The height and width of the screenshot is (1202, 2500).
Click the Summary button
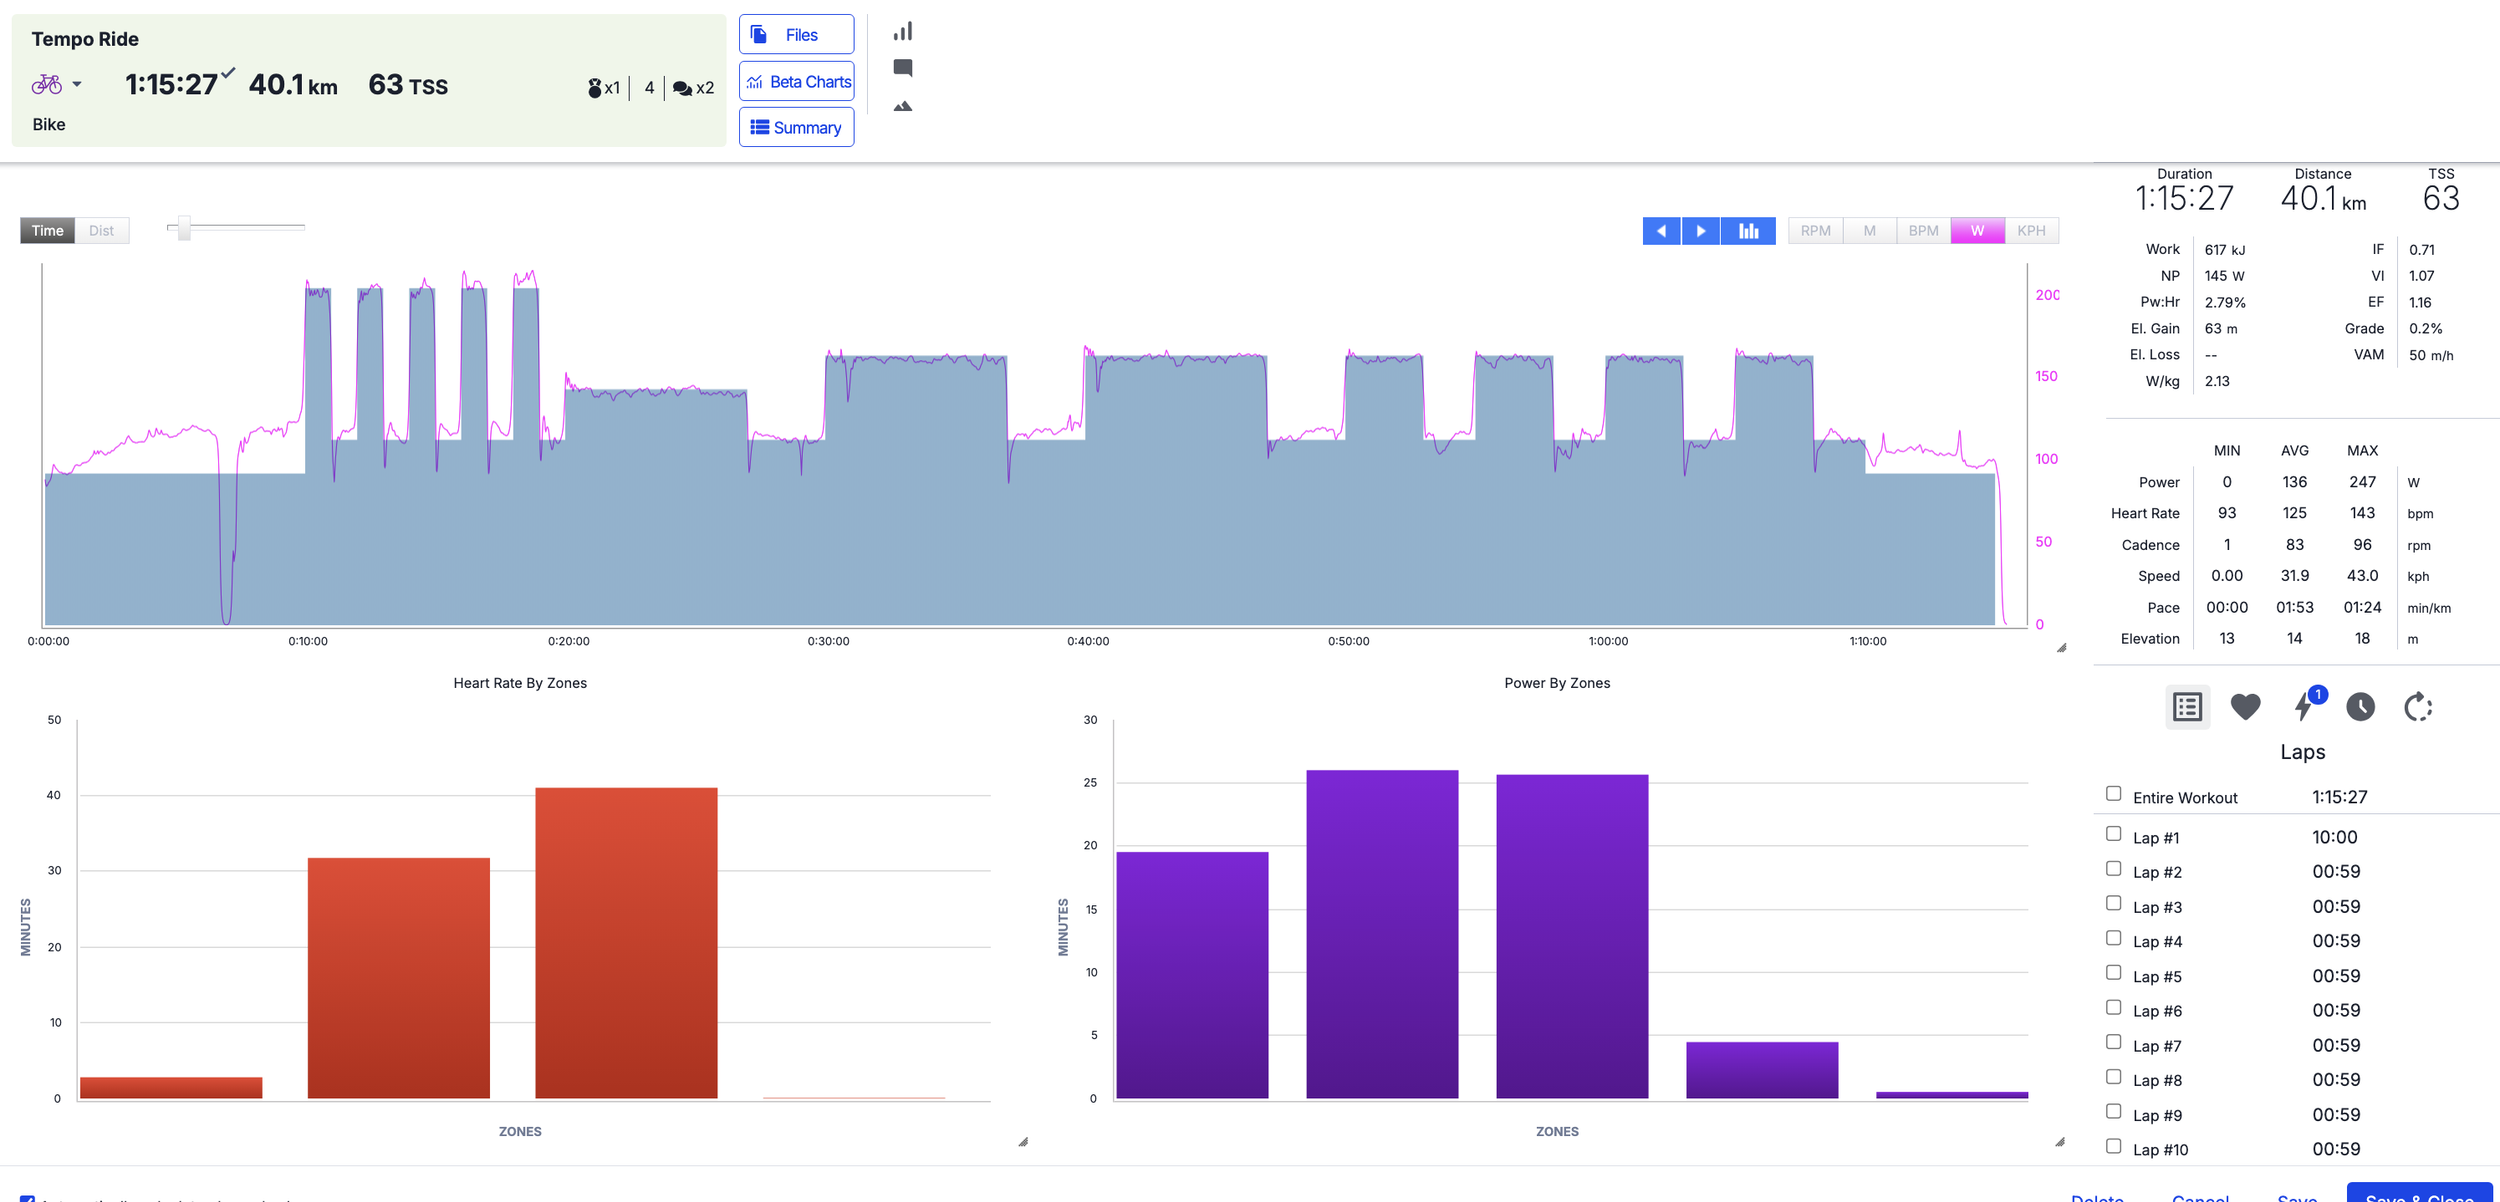pyautogui.click(x=796, y=128)
